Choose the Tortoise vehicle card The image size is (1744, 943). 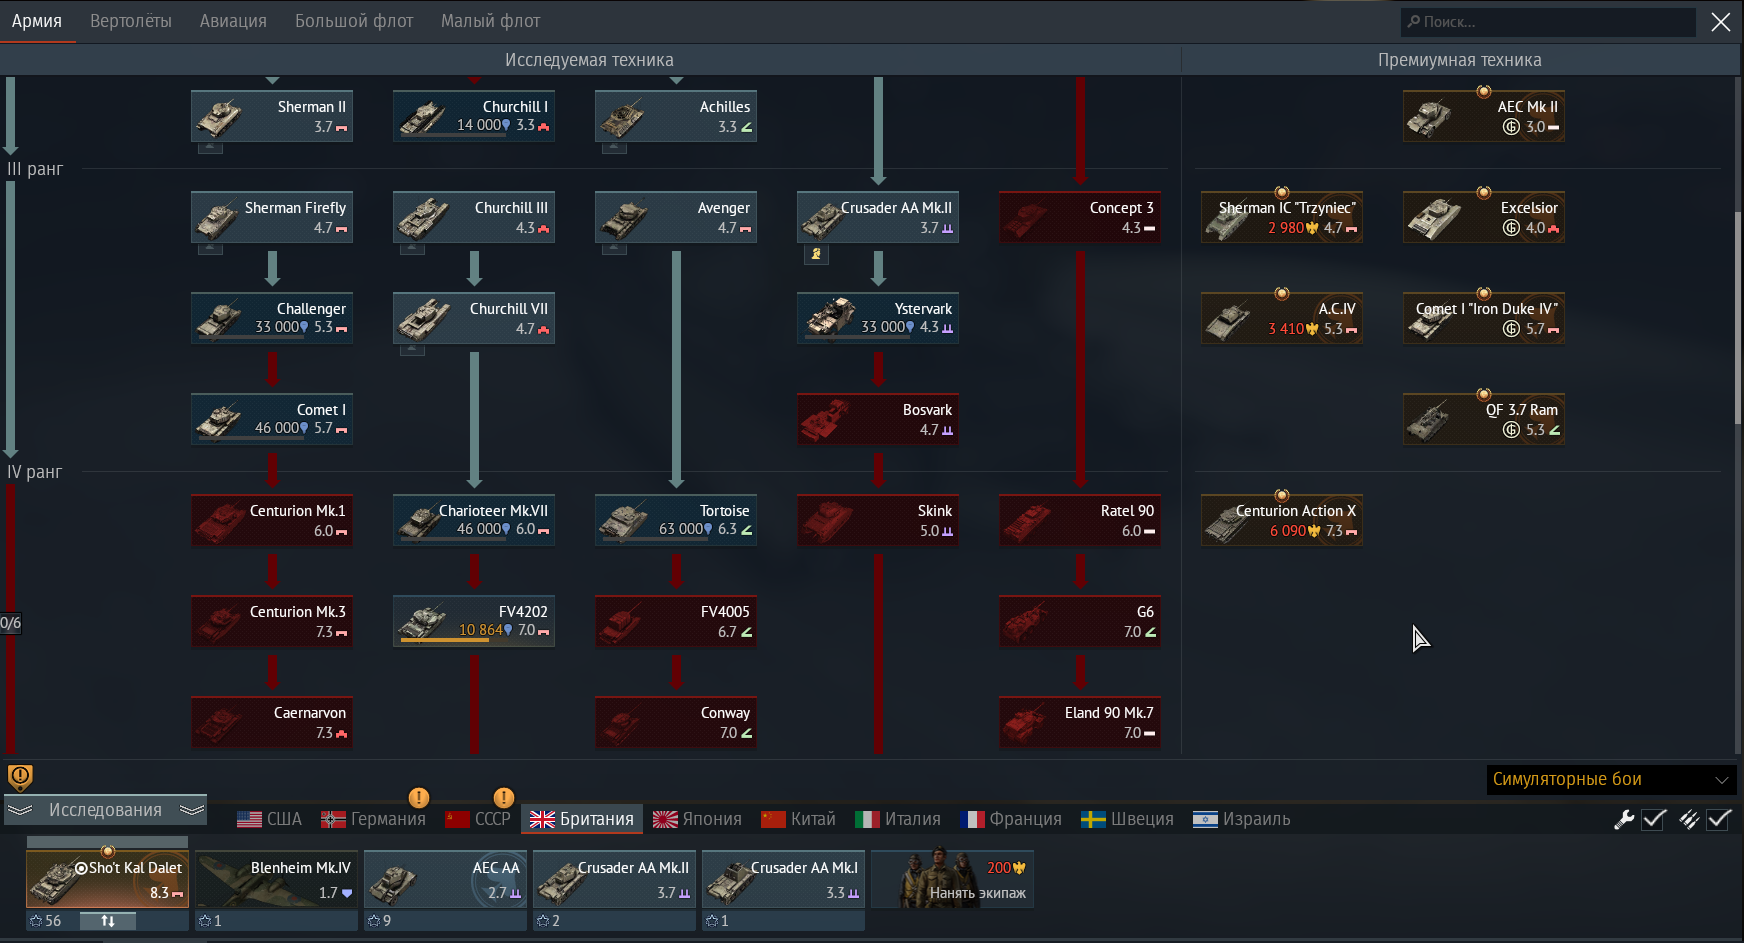pyautogui.click(x=676, y=520)
